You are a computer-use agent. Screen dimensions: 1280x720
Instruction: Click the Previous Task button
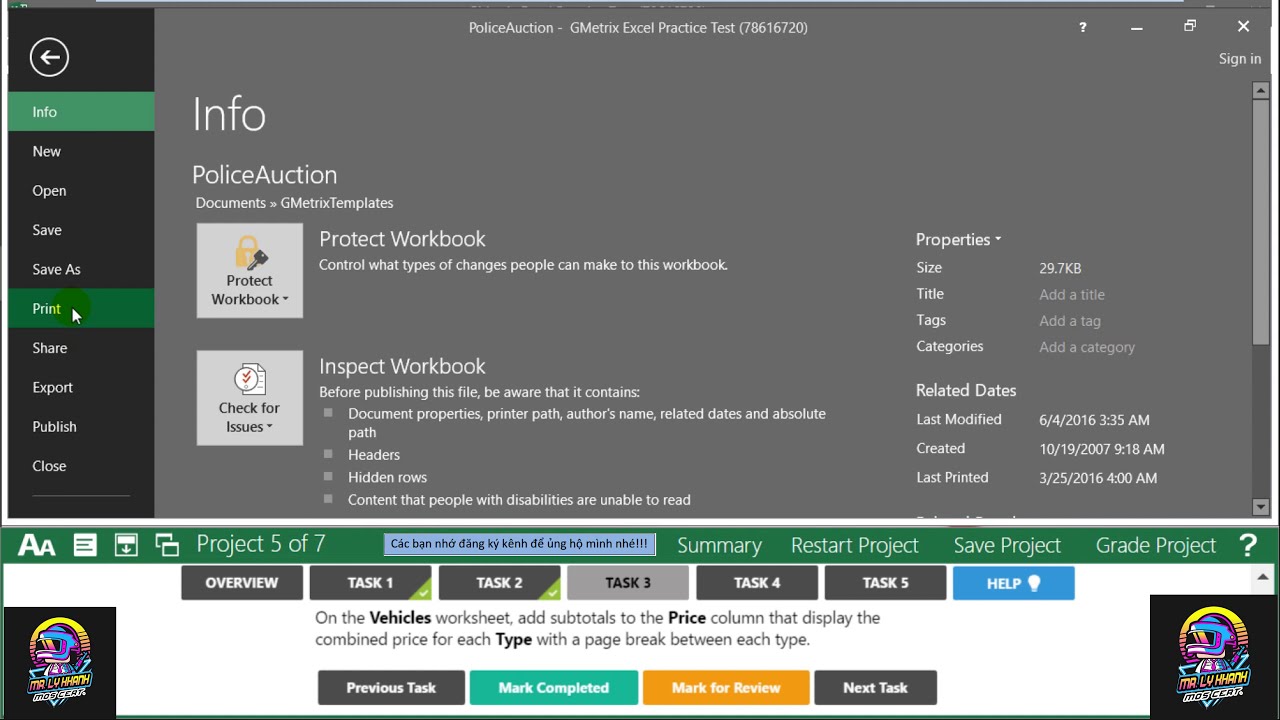tap(391, 688)
